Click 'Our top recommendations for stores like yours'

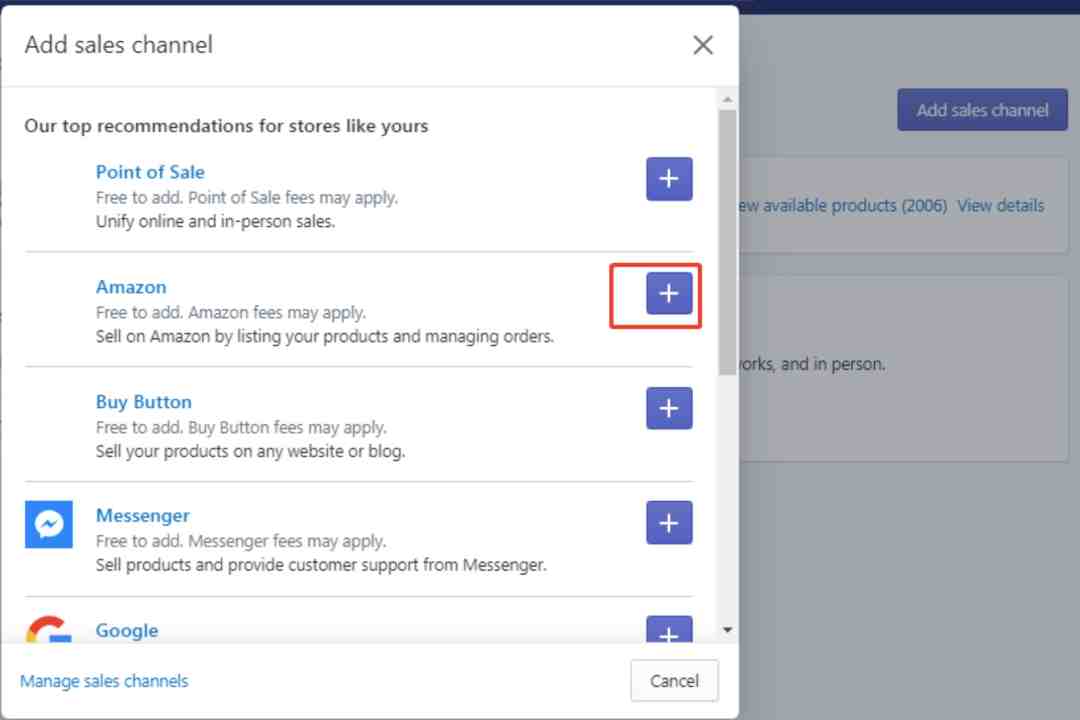point(227,126)
